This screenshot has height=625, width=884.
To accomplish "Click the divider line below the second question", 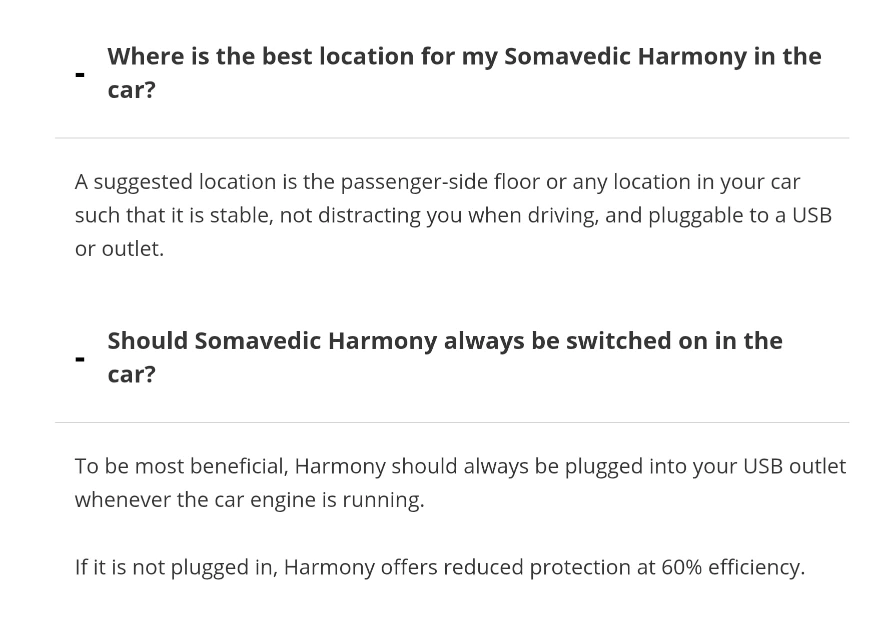I will [x=452, y=422].
